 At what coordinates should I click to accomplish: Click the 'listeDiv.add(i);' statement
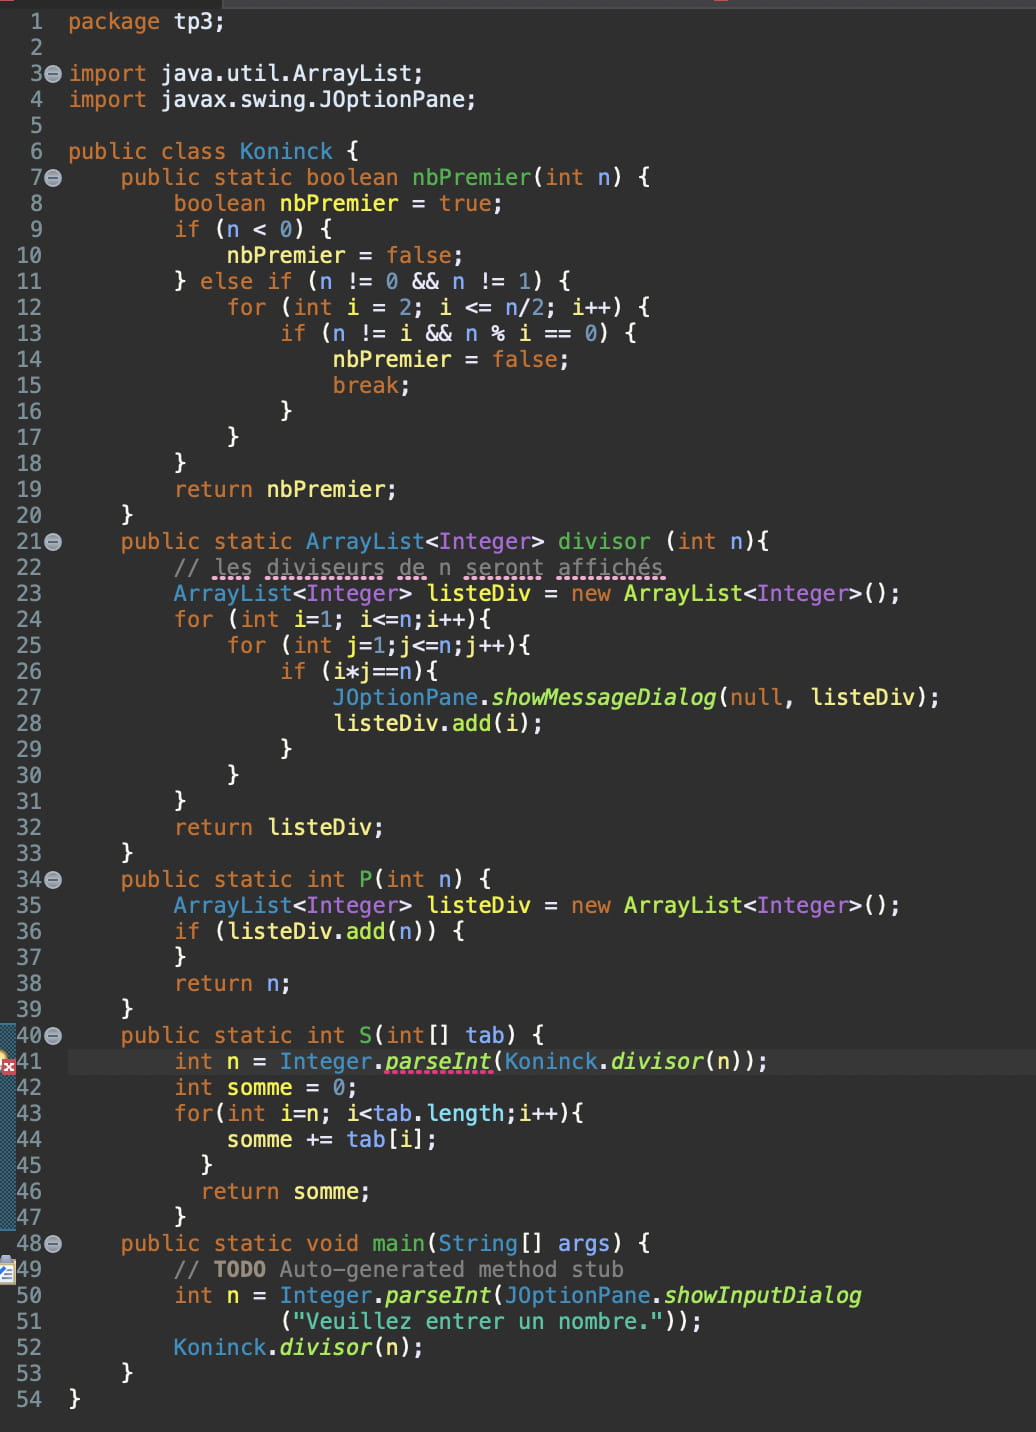pyautogui.click(x=438, y=724)
